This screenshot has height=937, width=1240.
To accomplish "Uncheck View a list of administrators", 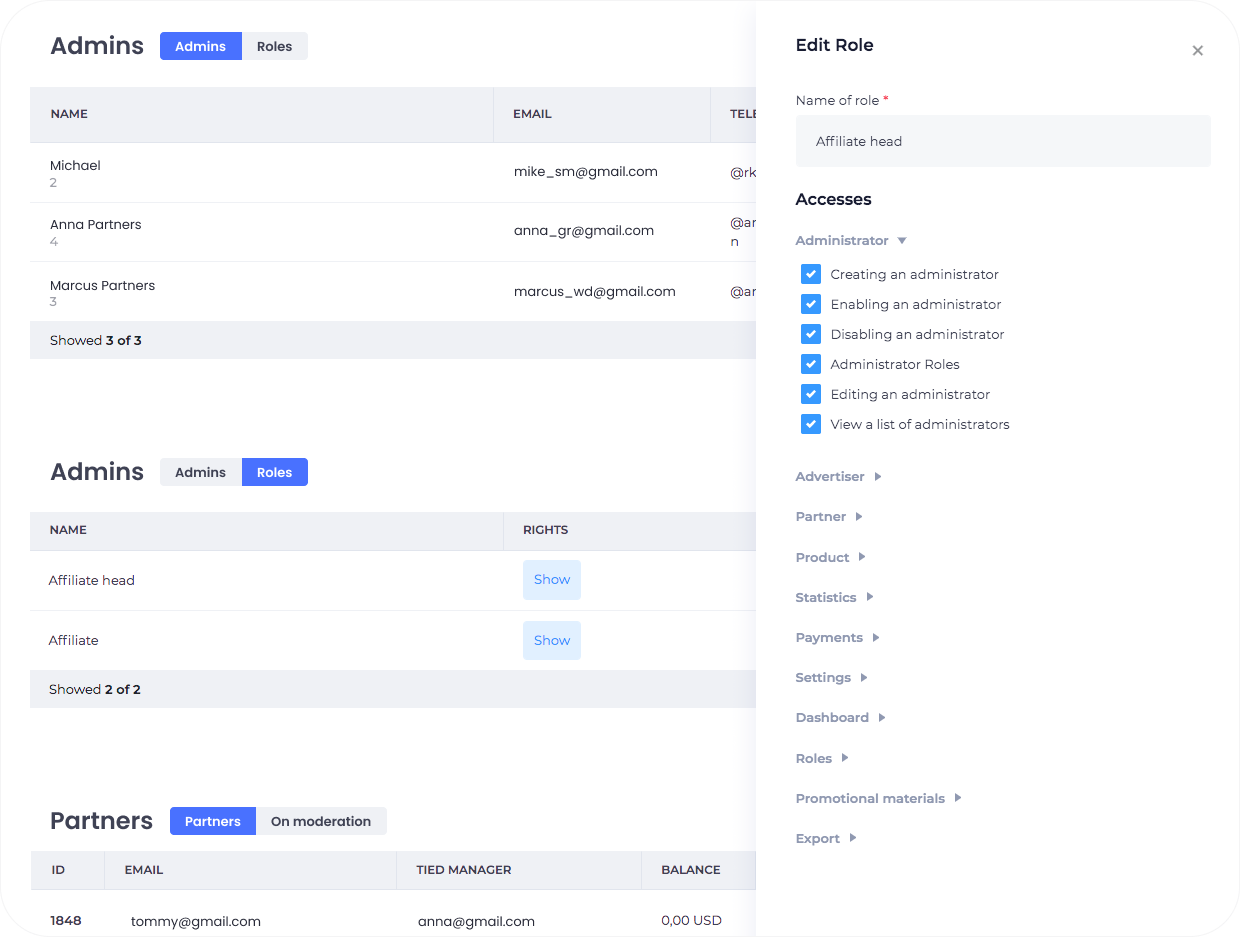I will (811, 424).
